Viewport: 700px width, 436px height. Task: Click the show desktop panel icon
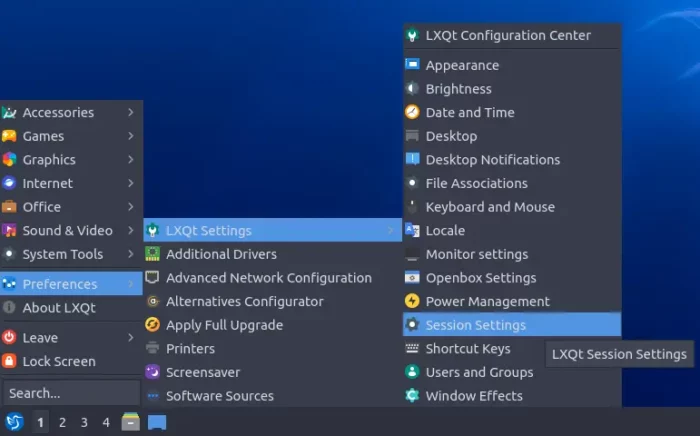click(x=157, y=422)
